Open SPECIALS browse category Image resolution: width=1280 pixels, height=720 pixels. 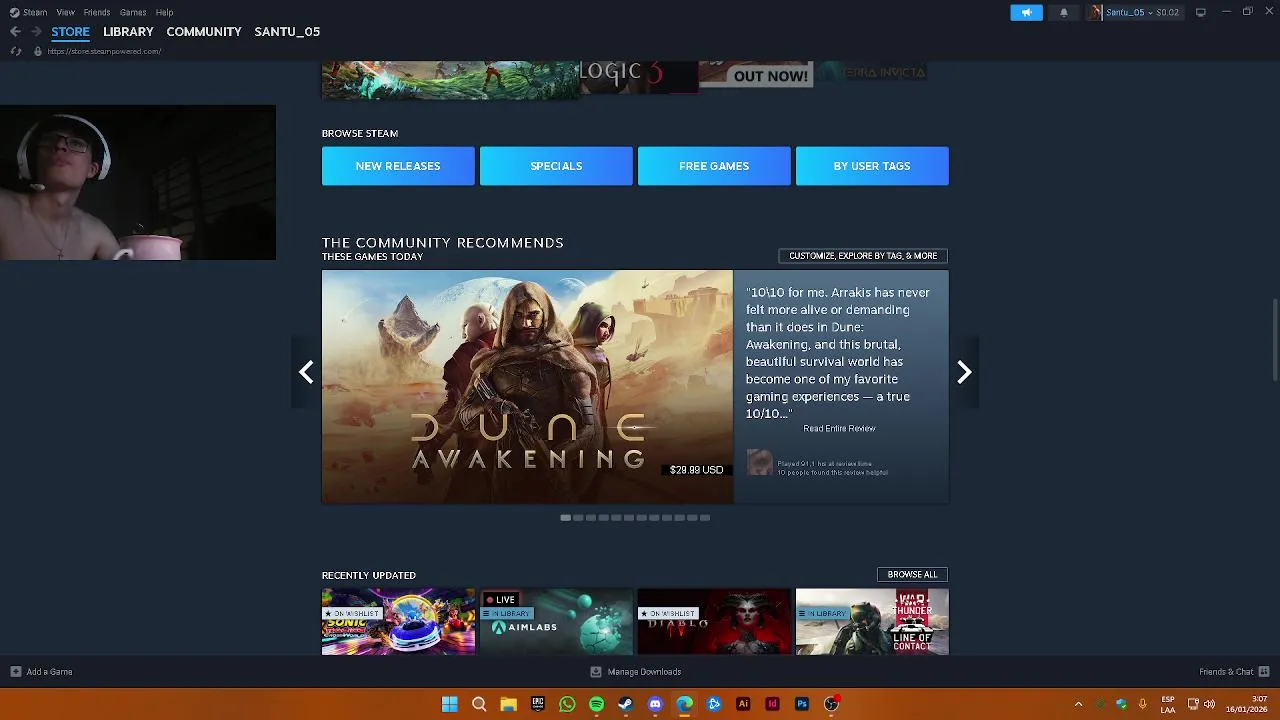[556, 166]
